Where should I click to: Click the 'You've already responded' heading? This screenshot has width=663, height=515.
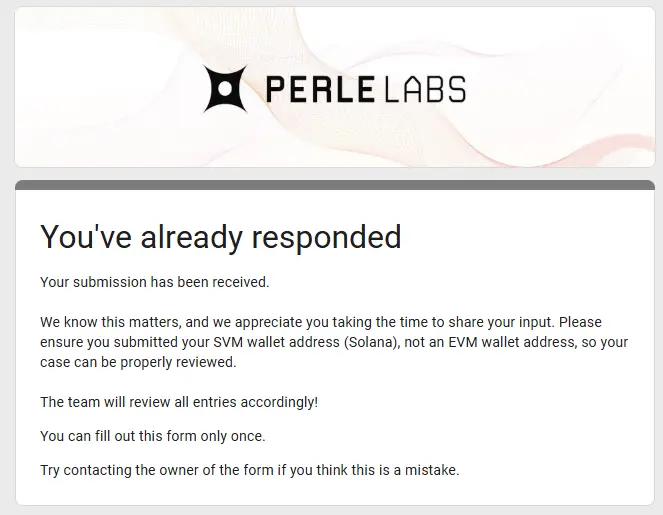(220, 237)
